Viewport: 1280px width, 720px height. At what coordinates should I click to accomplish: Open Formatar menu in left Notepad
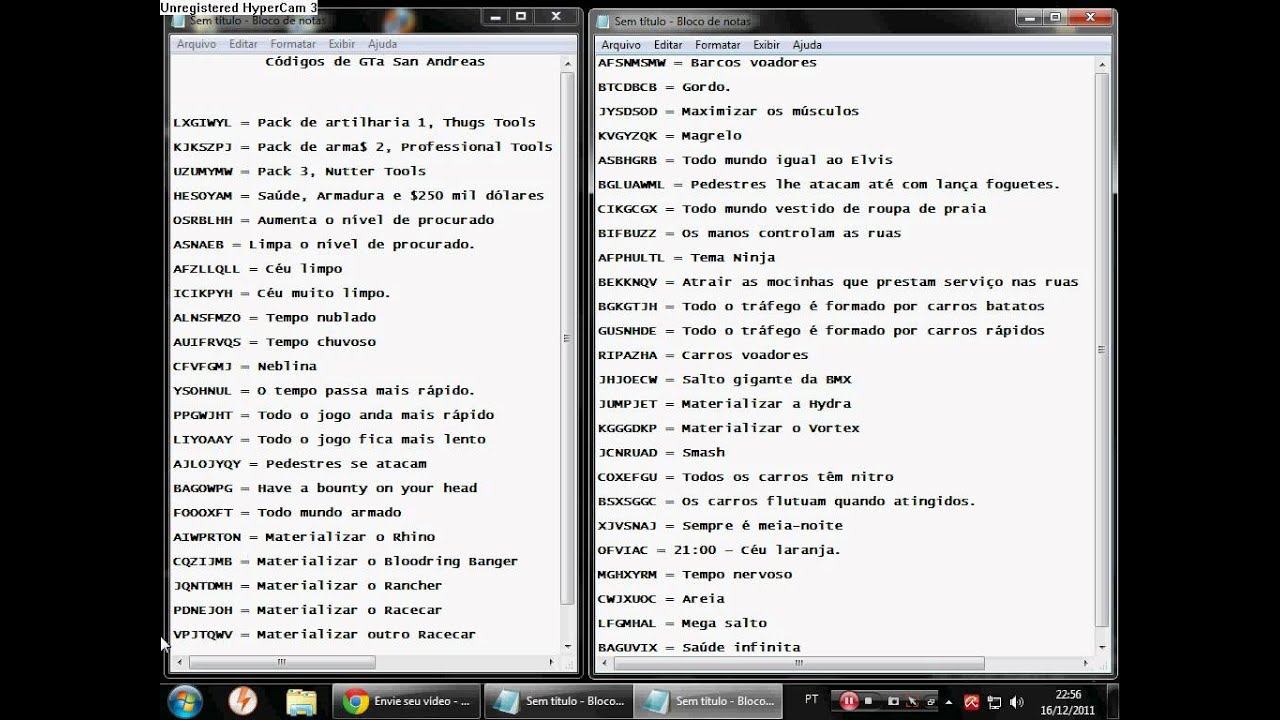click(x=293, y=44)
